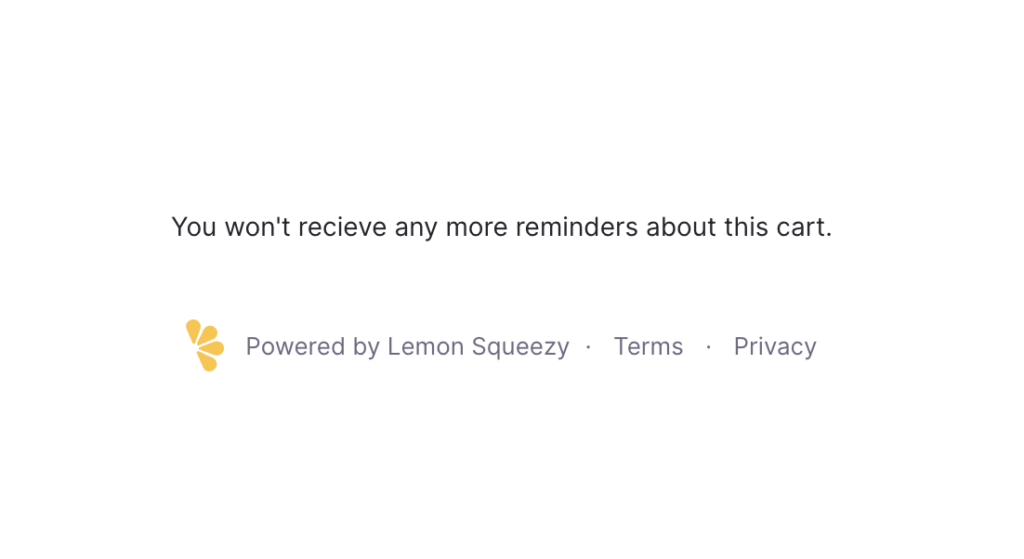Open the Privacy link
This screenshot has height=559, width=1024.
pos(775,347)
